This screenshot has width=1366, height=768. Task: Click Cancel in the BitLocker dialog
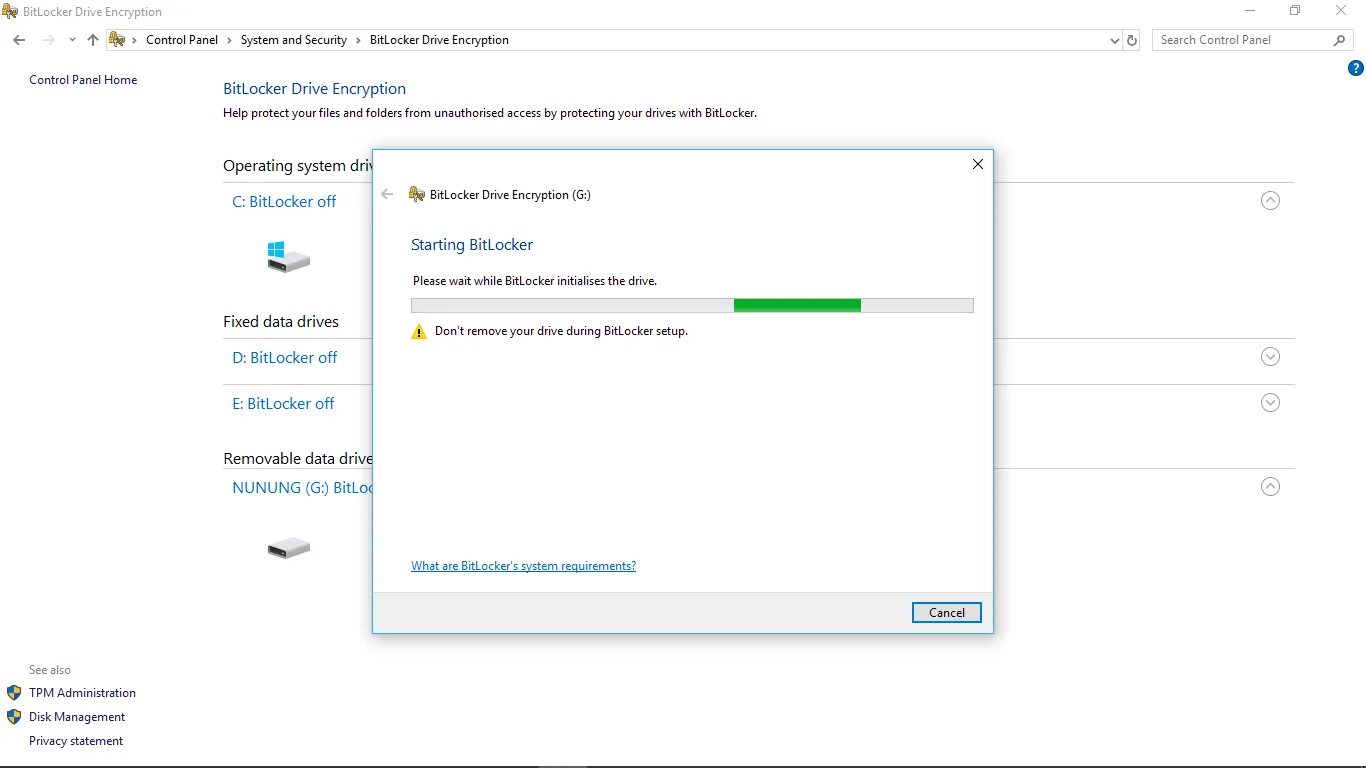(x=946, y=613)
